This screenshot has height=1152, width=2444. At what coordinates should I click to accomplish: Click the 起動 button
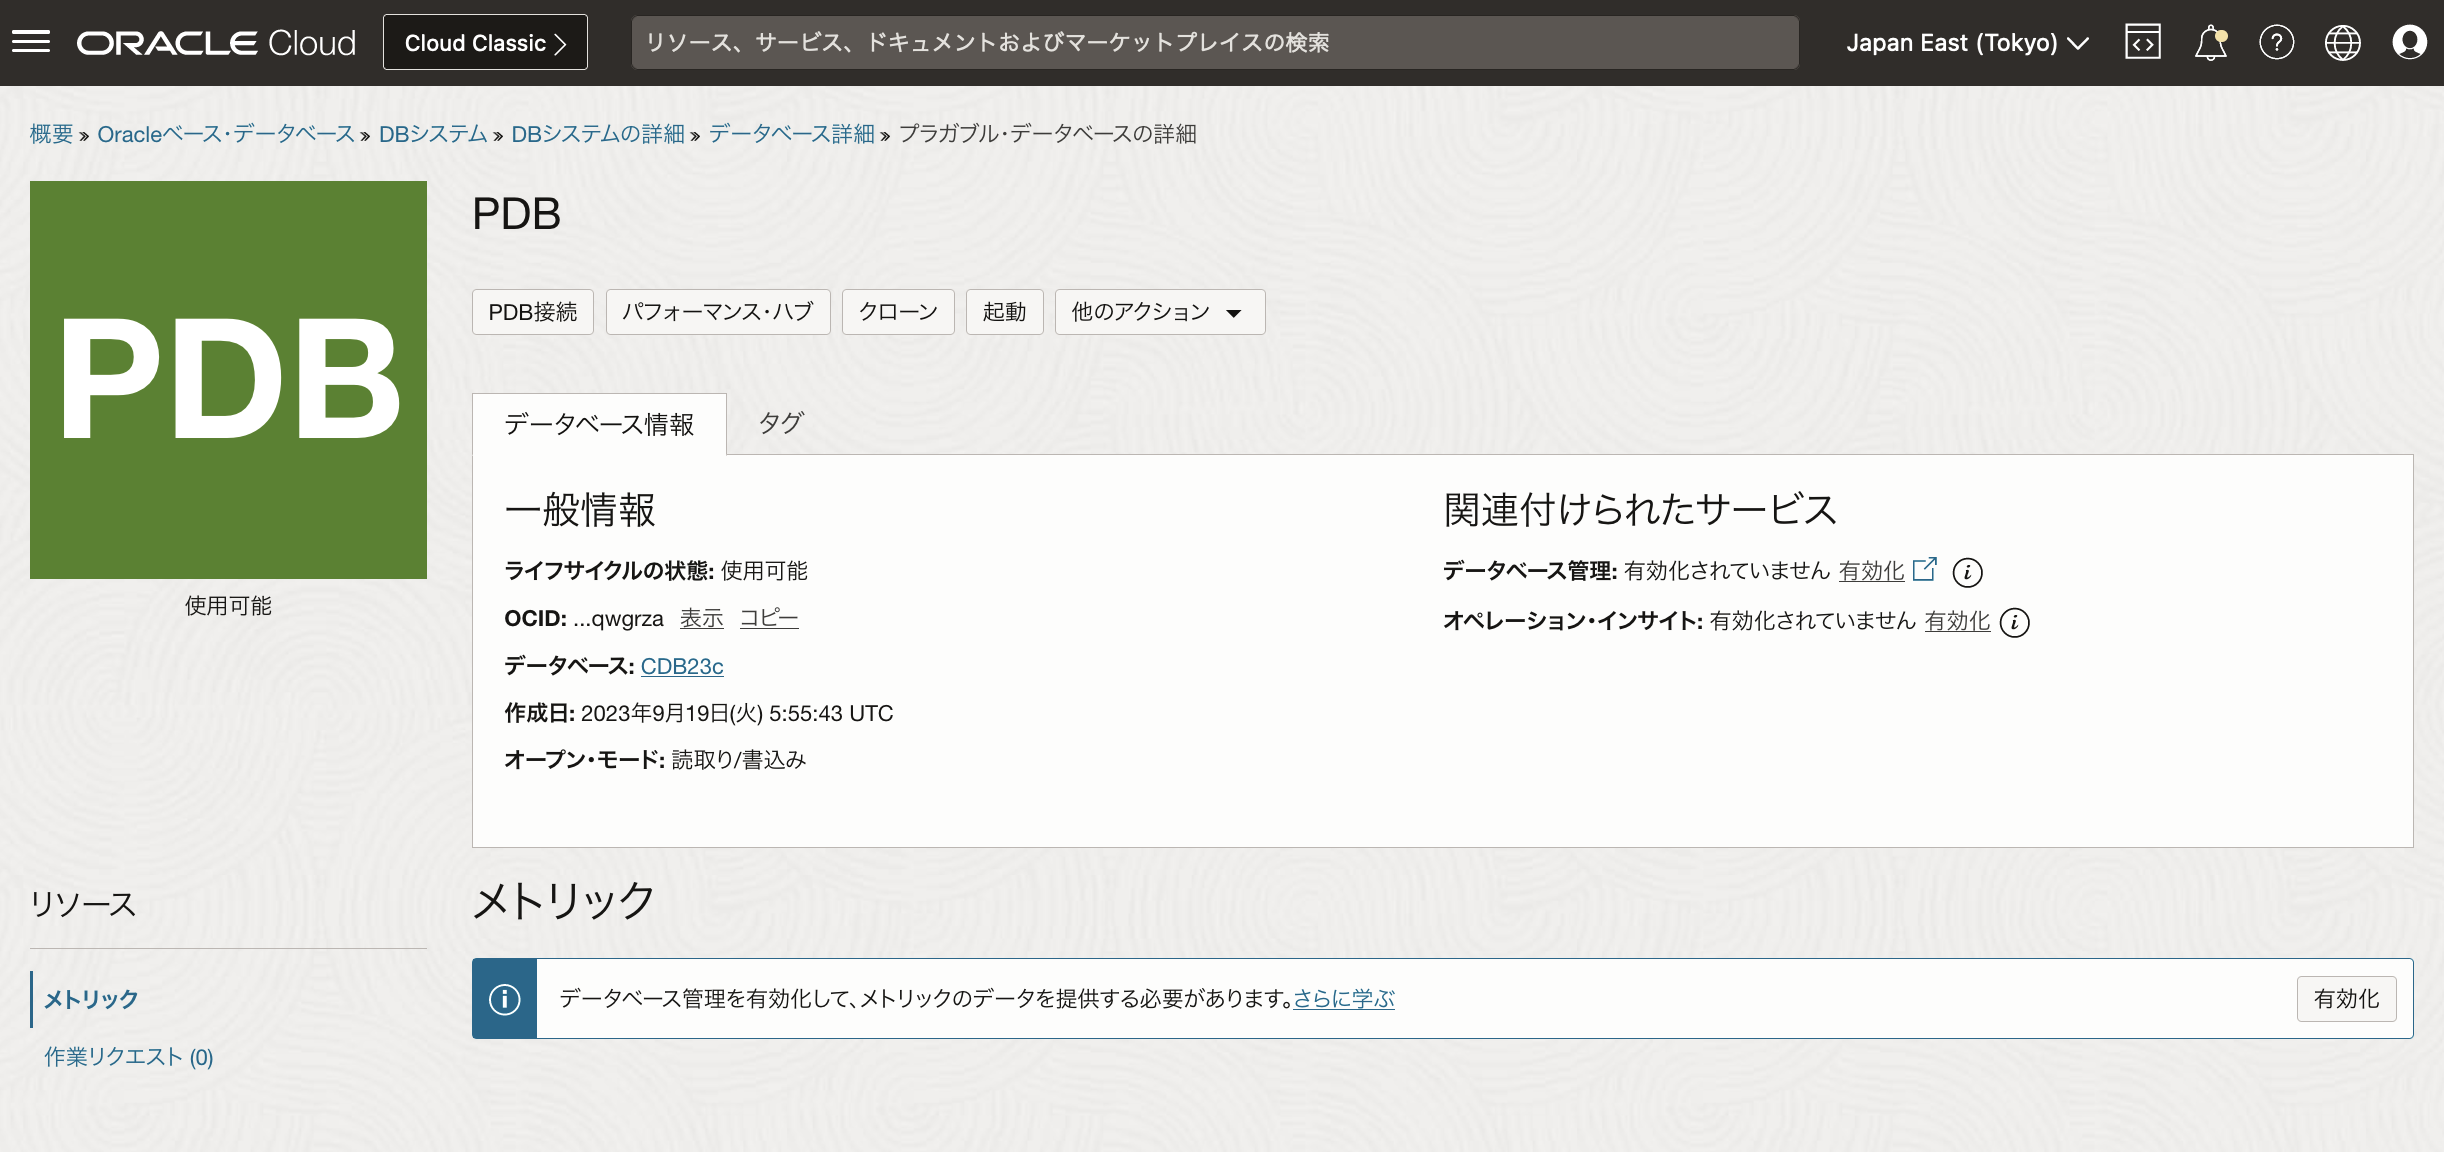(1004, 312)
